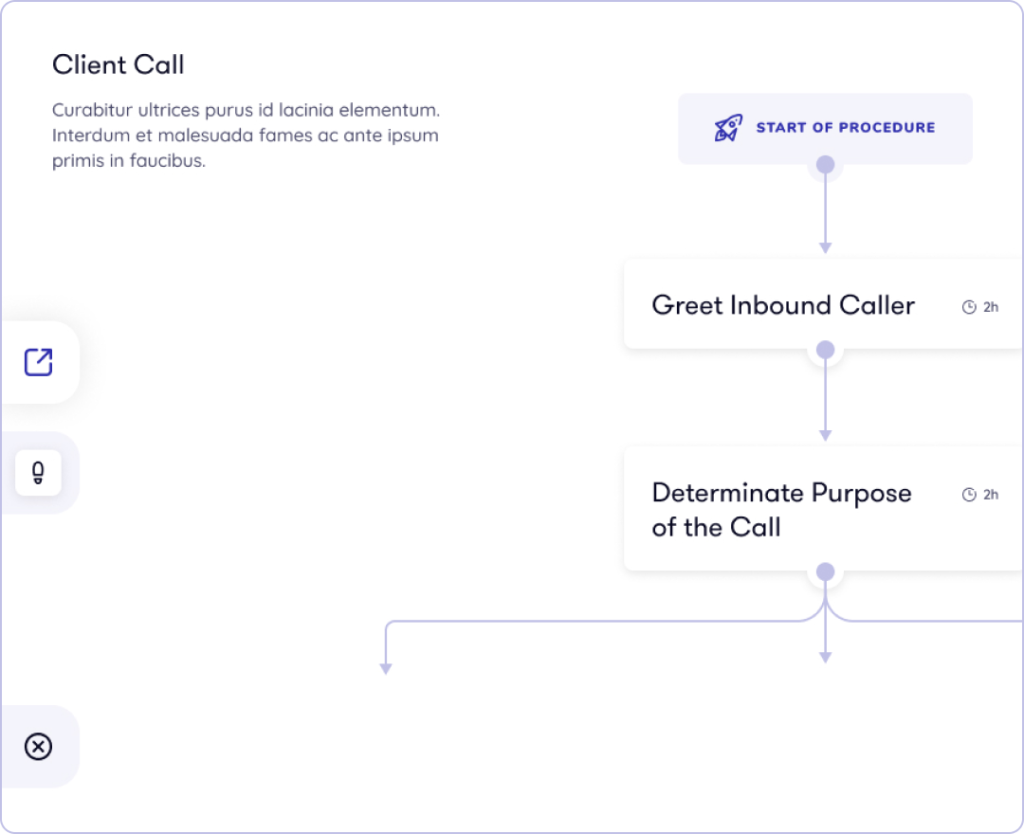The image size is (1024, 834).
Task: Select the Start of Procedure label
Action: point(845,128)
